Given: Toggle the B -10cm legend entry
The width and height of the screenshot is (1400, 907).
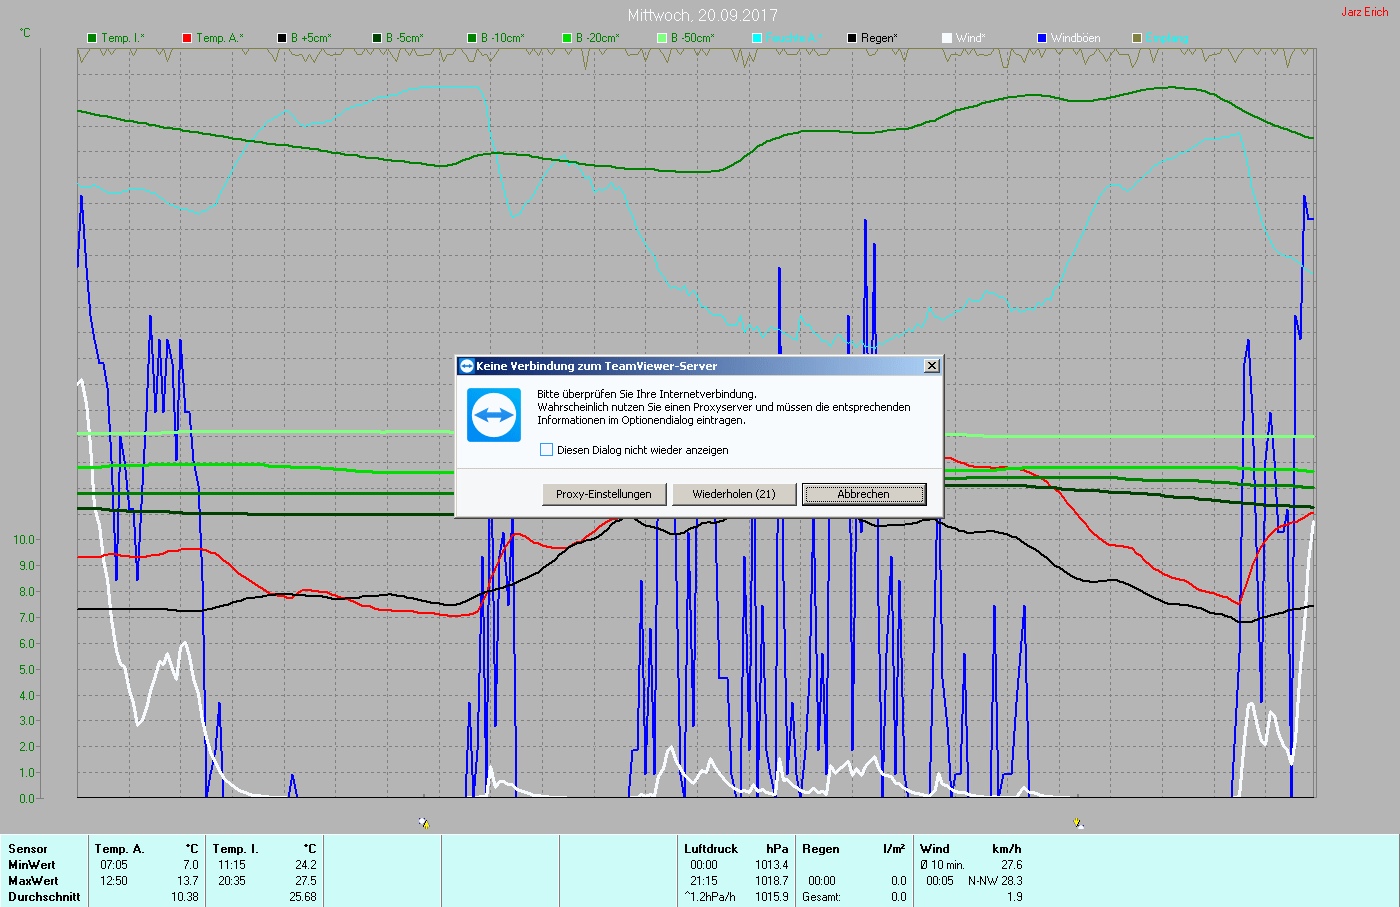Looking at the screenshot, I should pos(502,38).
